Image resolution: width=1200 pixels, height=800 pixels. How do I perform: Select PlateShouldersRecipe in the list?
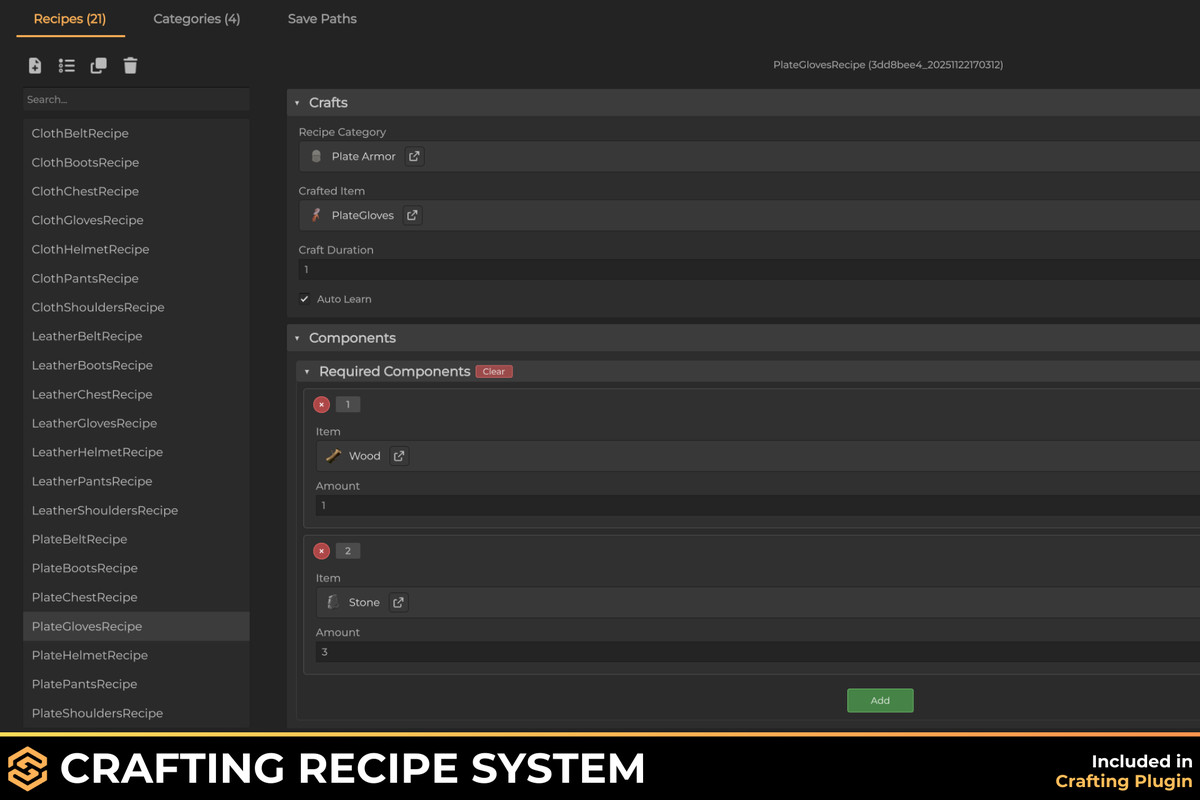(x=136, y=713)
